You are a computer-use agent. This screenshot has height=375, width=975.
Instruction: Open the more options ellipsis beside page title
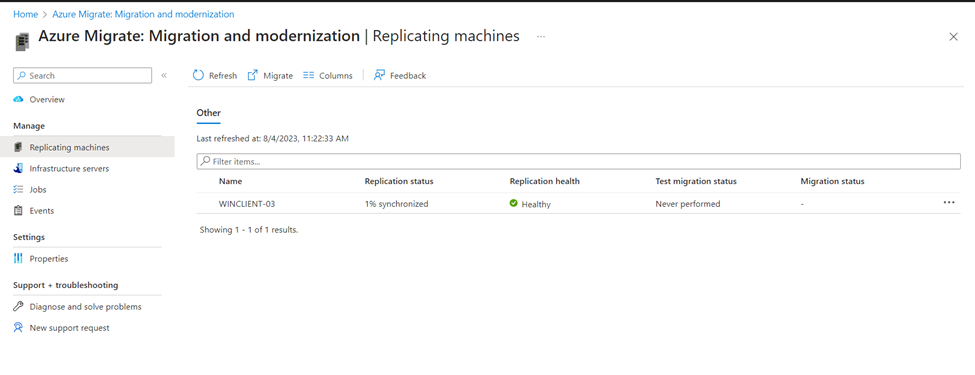pyautogui.click(x=541, y=37)
